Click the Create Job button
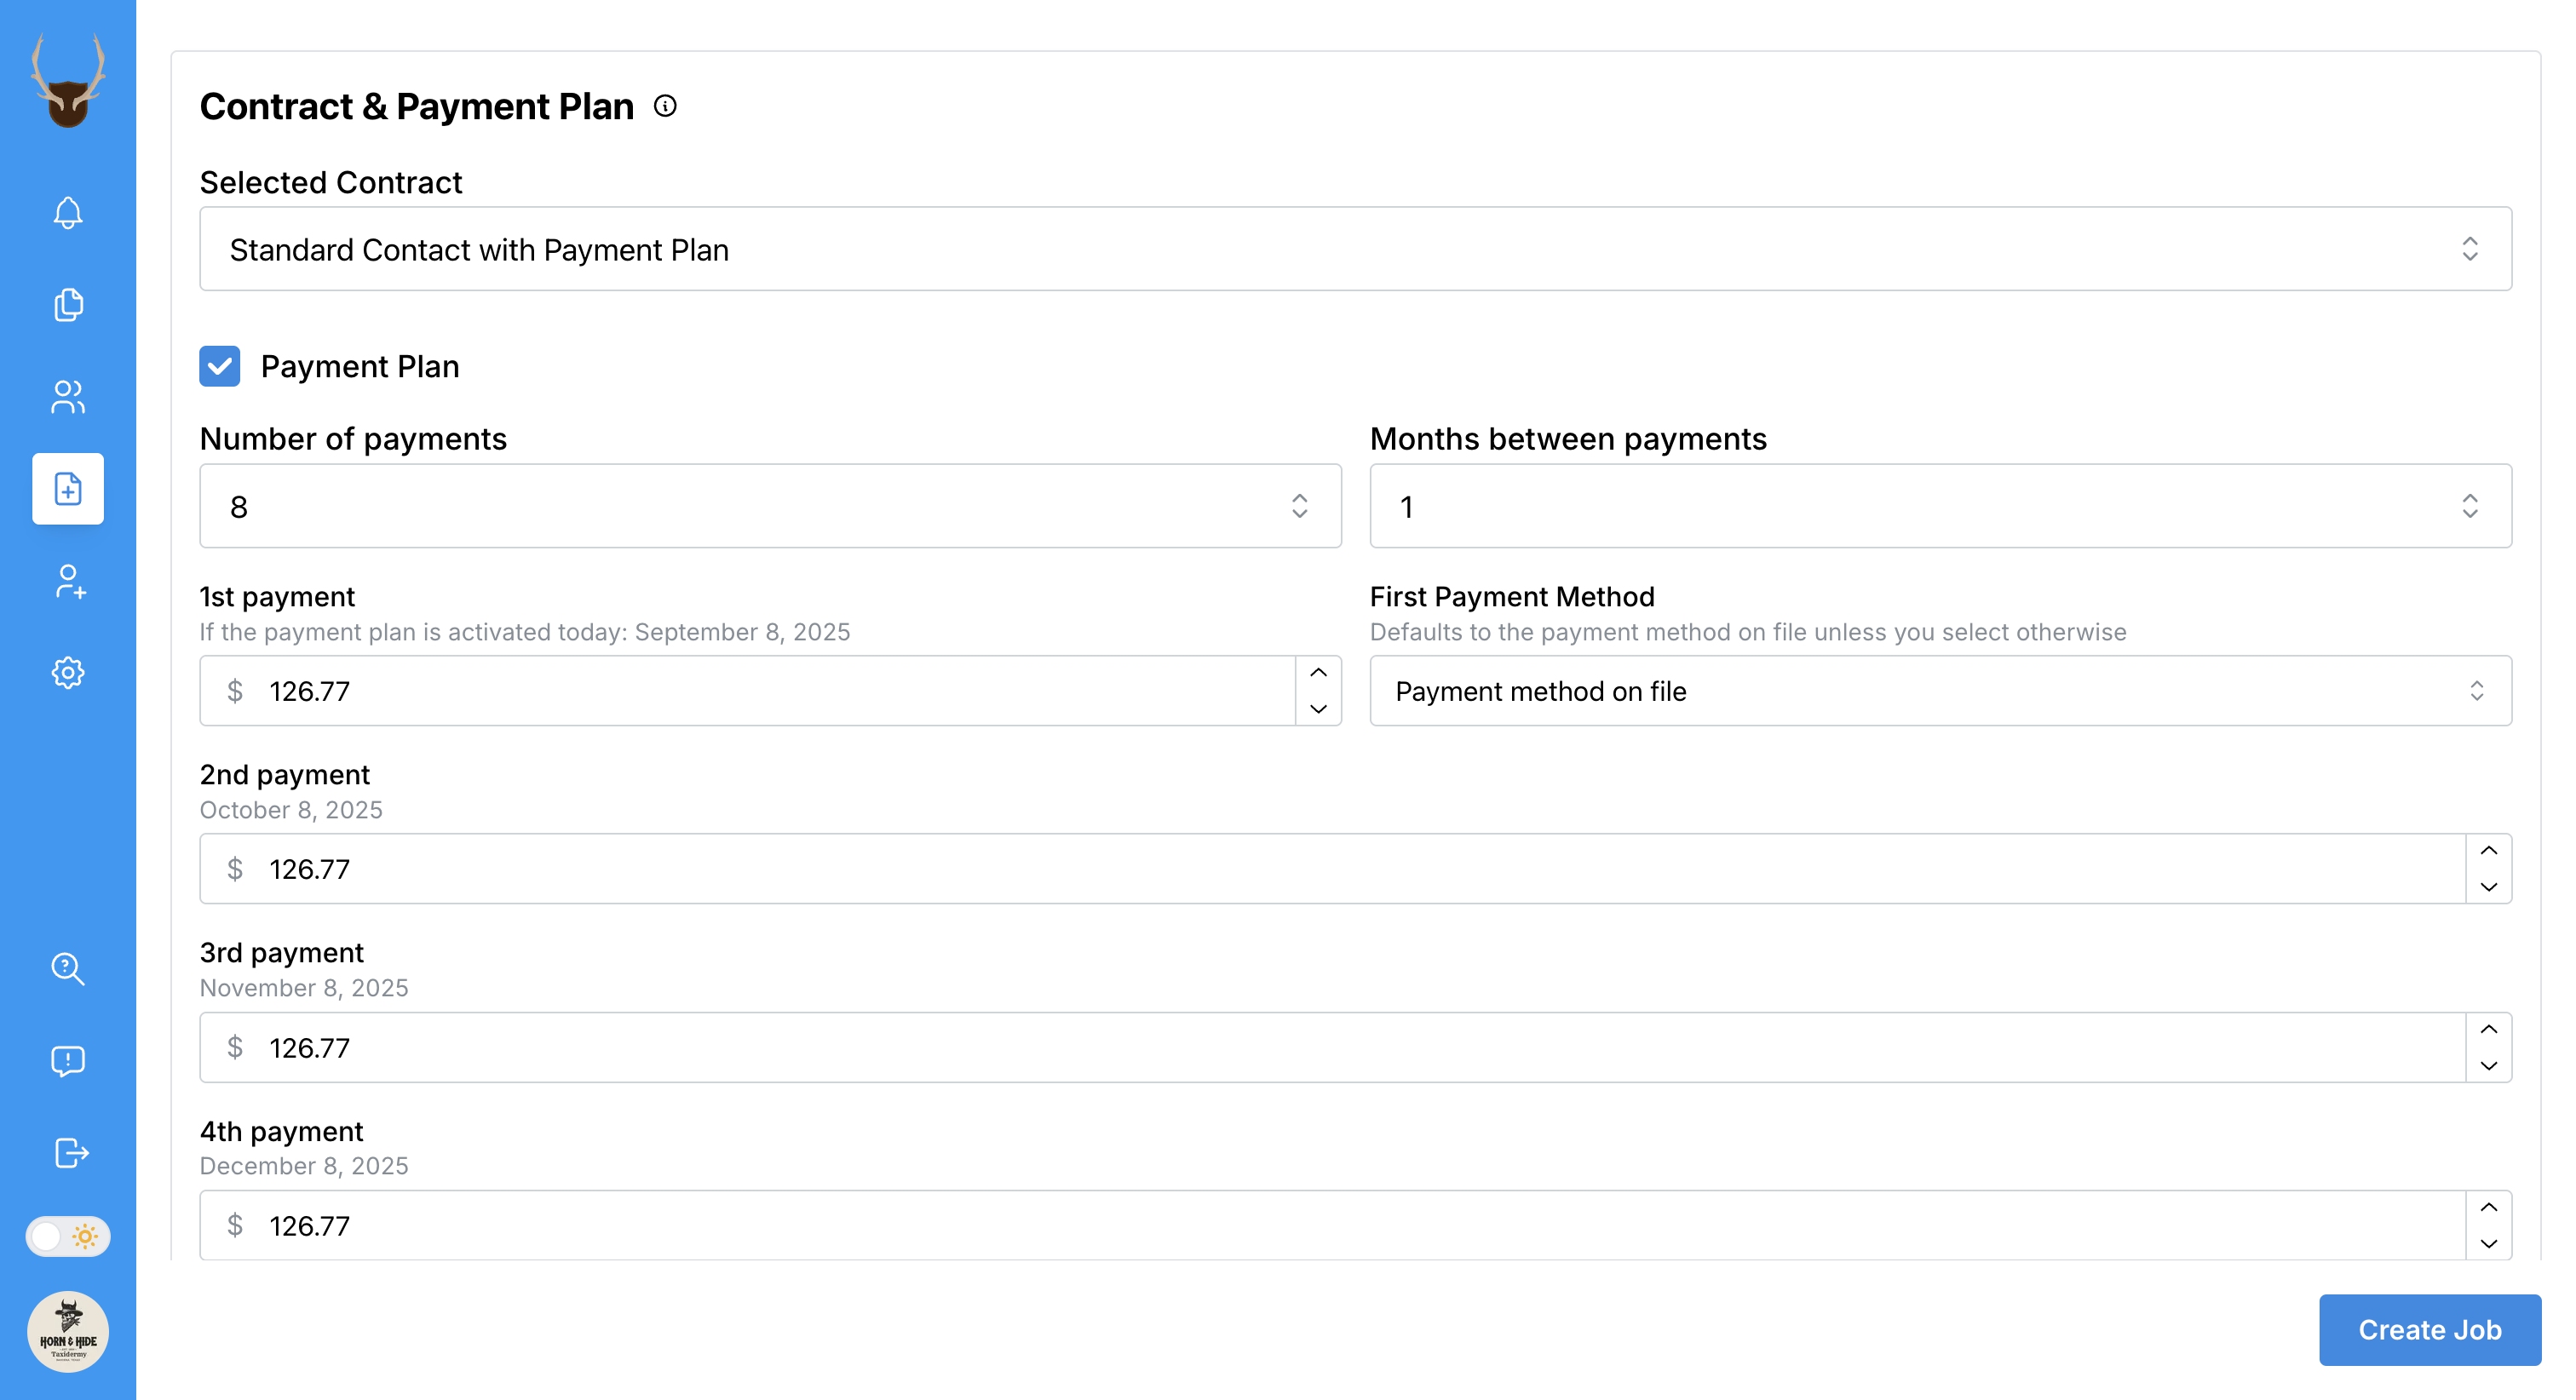Screen dimensions: 2576x1400 click(x=2429, y=1329)
